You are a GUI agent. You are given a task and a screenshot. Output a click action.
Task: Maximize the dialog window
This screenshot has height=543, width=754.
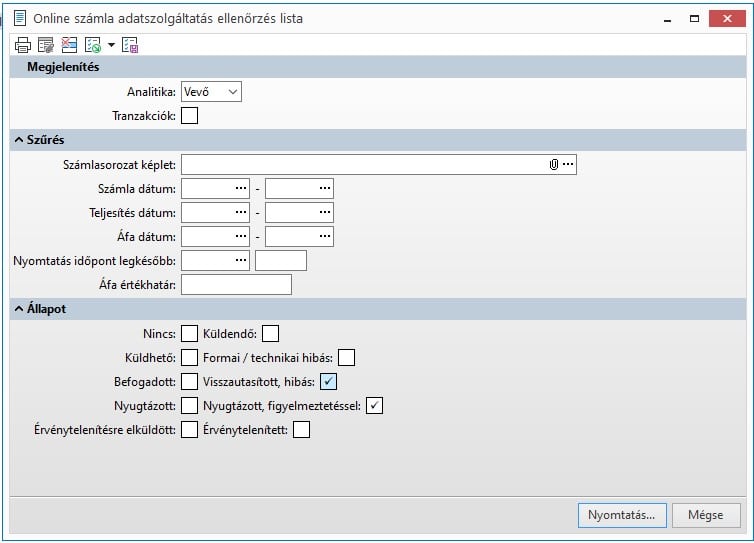[x=694, y=19]
